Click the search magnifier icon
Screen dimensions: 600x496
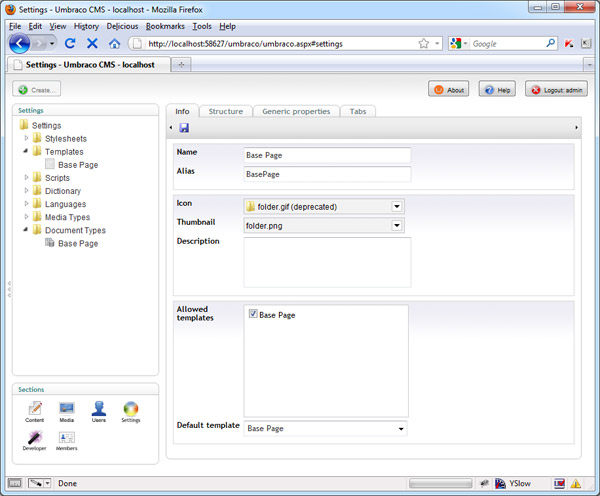pyautogui.click(x=550, y=43)
